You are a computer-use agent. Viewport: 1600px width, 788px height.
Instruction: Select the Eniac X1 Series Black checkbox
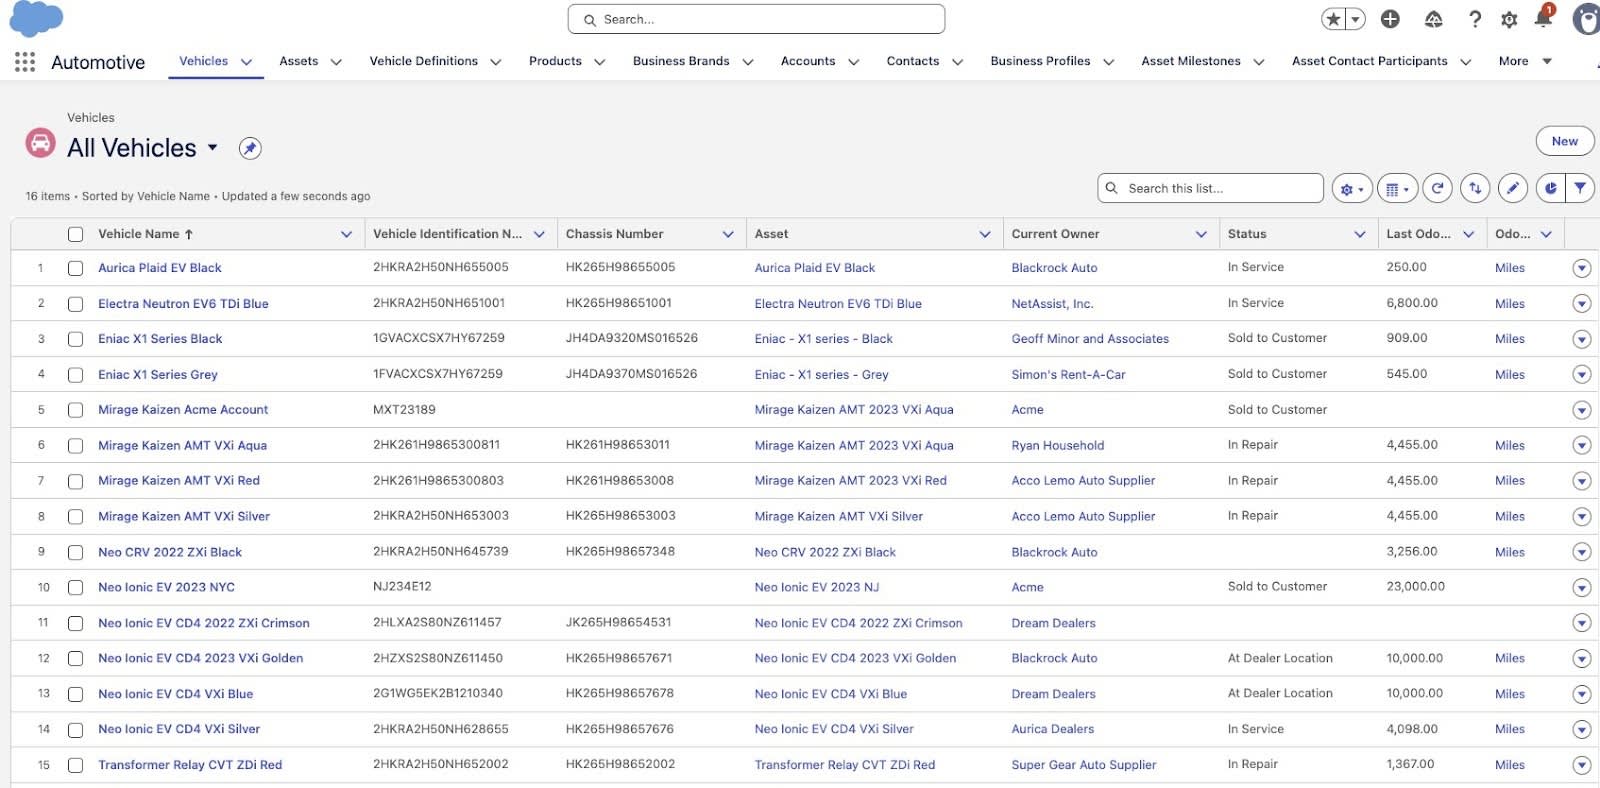(x=75, y=339)
